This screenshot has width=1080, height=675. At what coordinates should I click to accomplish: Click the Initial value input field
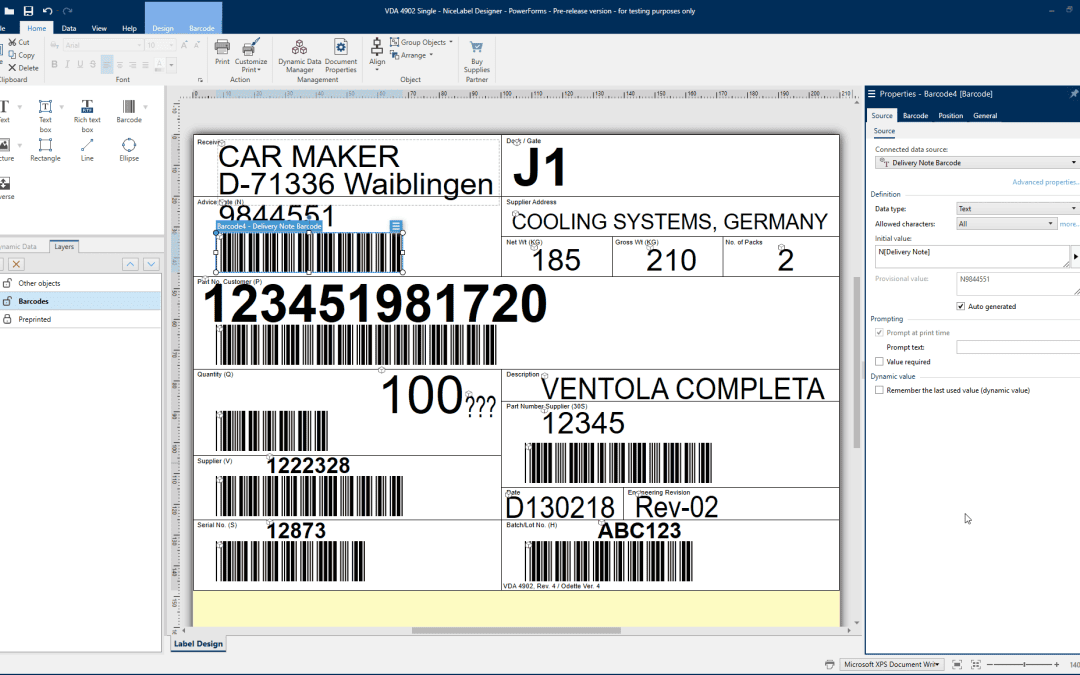[972, 257]
